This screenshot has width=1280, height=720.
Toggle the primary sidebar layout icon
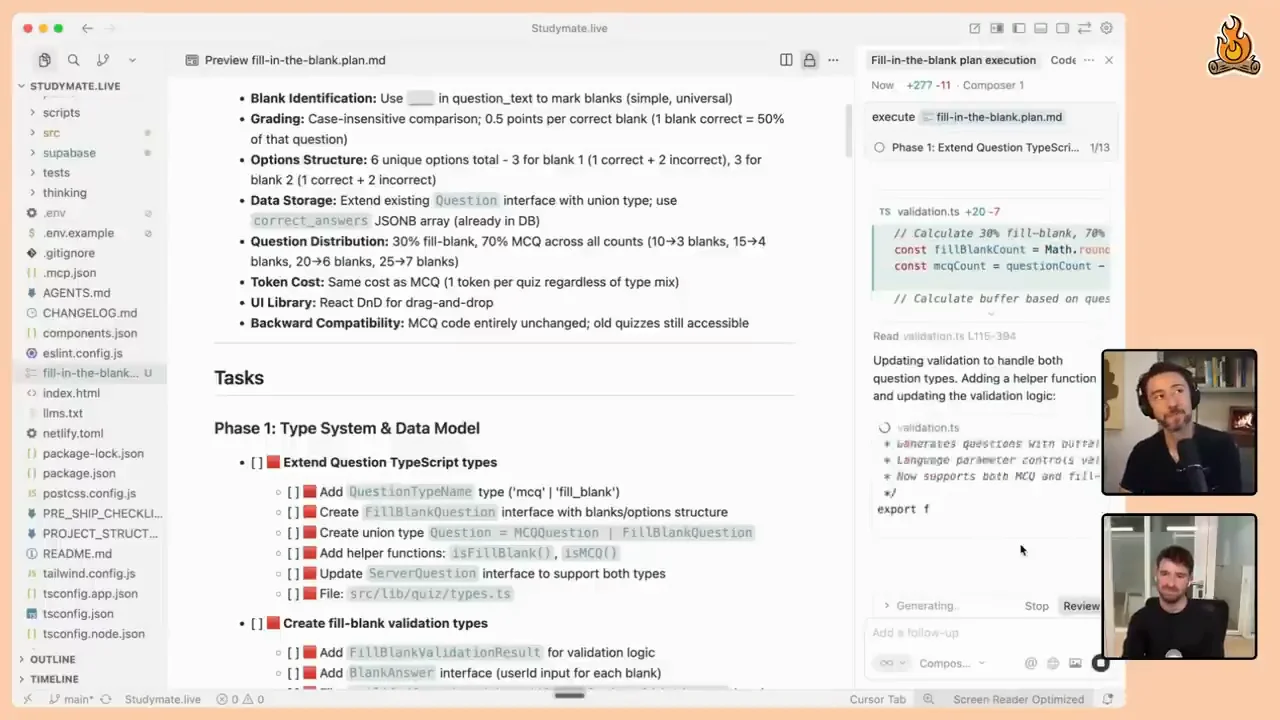[1019, 28]
